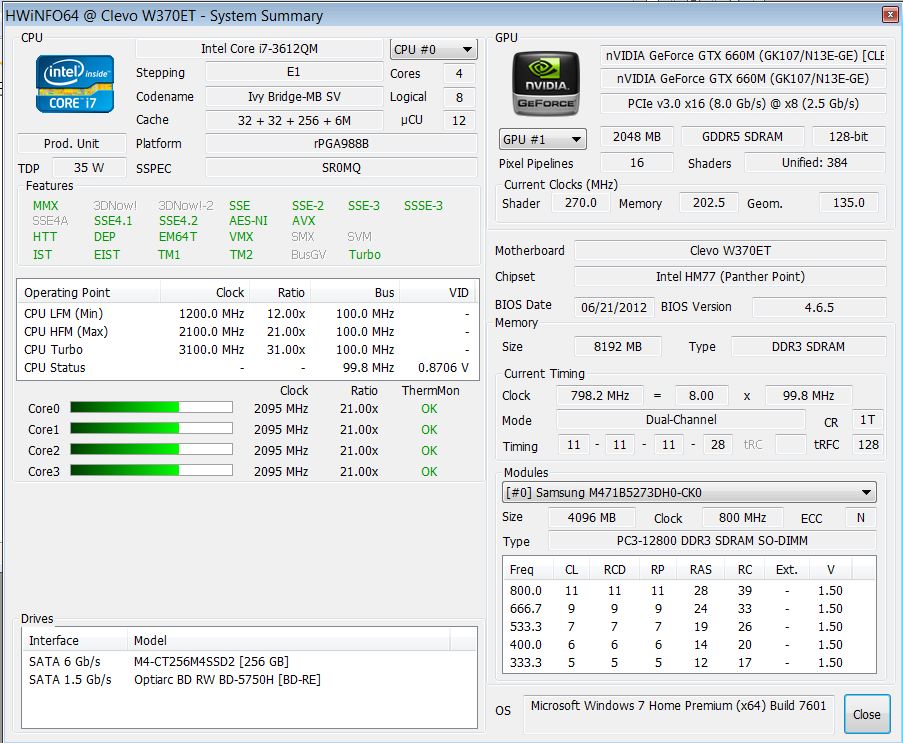
Task: Click the Core0 usage bar
Action: tap(151, 408)
